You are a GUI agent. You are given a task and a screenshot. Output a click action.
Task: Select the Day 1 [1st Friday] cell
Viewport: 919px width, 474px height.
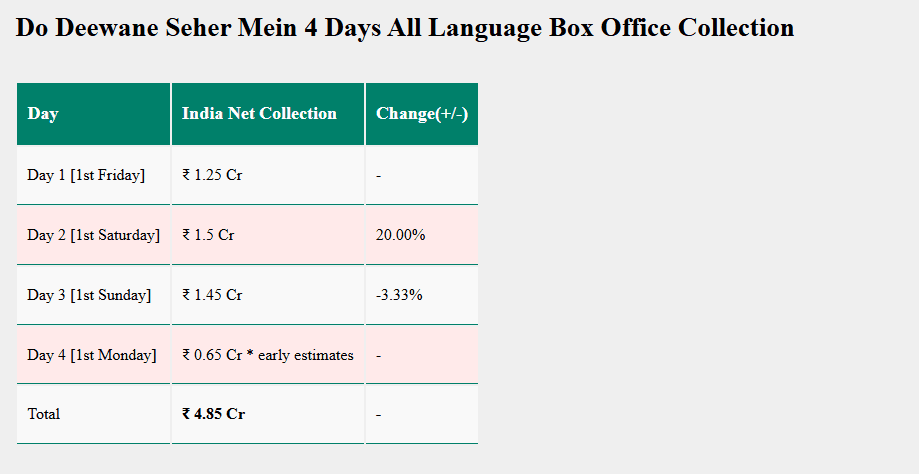pyautogui.click(x=86, y=175)
